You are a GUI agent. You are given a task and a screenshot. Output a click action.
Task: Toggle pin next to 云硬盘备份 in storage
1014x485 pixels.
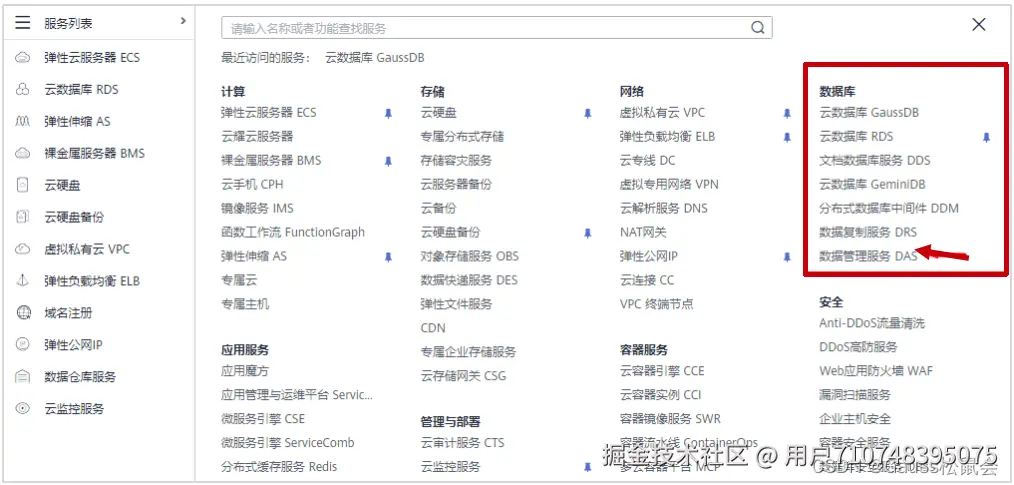587,233
